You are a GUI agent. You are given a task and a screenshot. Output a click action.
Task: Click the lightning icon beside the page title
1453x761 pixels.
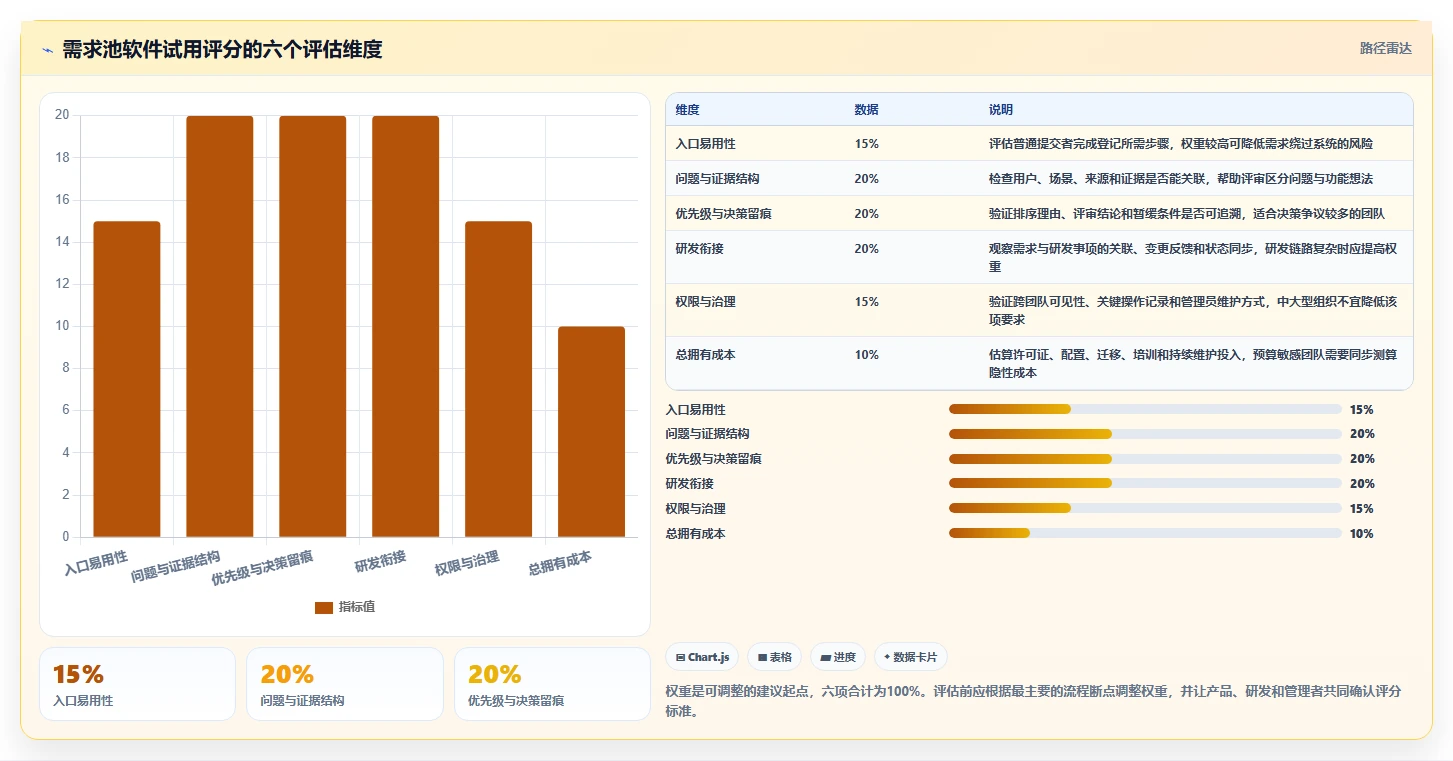tap(47, 50)
